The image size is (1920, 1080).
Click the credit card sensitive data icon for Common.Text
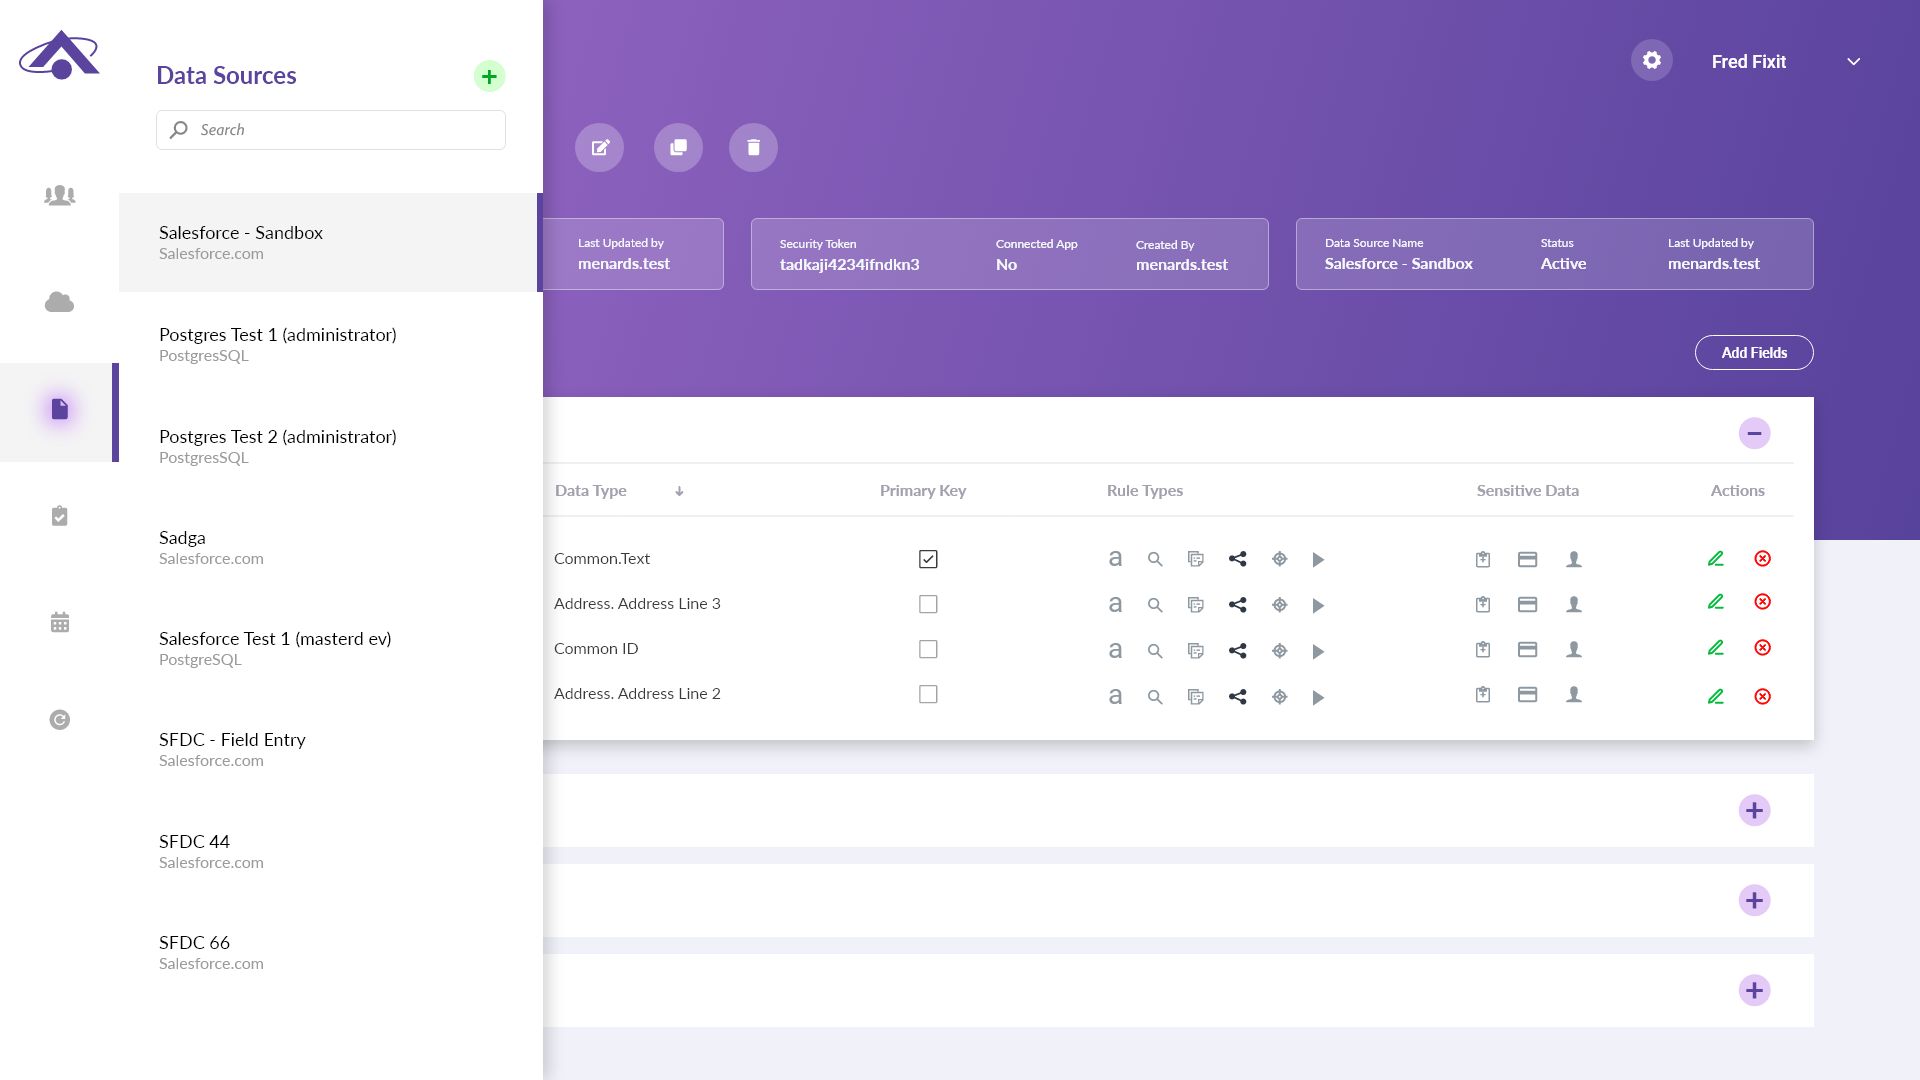click(1527, 559)
